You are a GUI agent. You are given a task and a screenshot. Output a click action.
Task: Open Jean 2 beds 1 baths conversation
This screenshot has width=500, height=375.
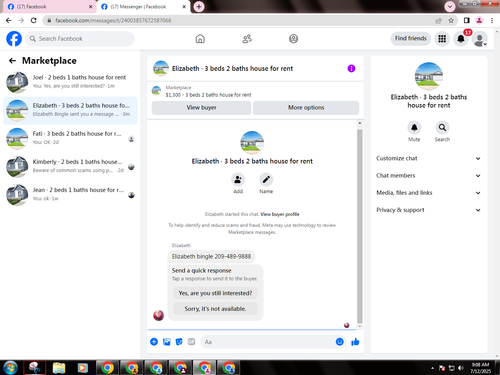(x=70, y=194)
